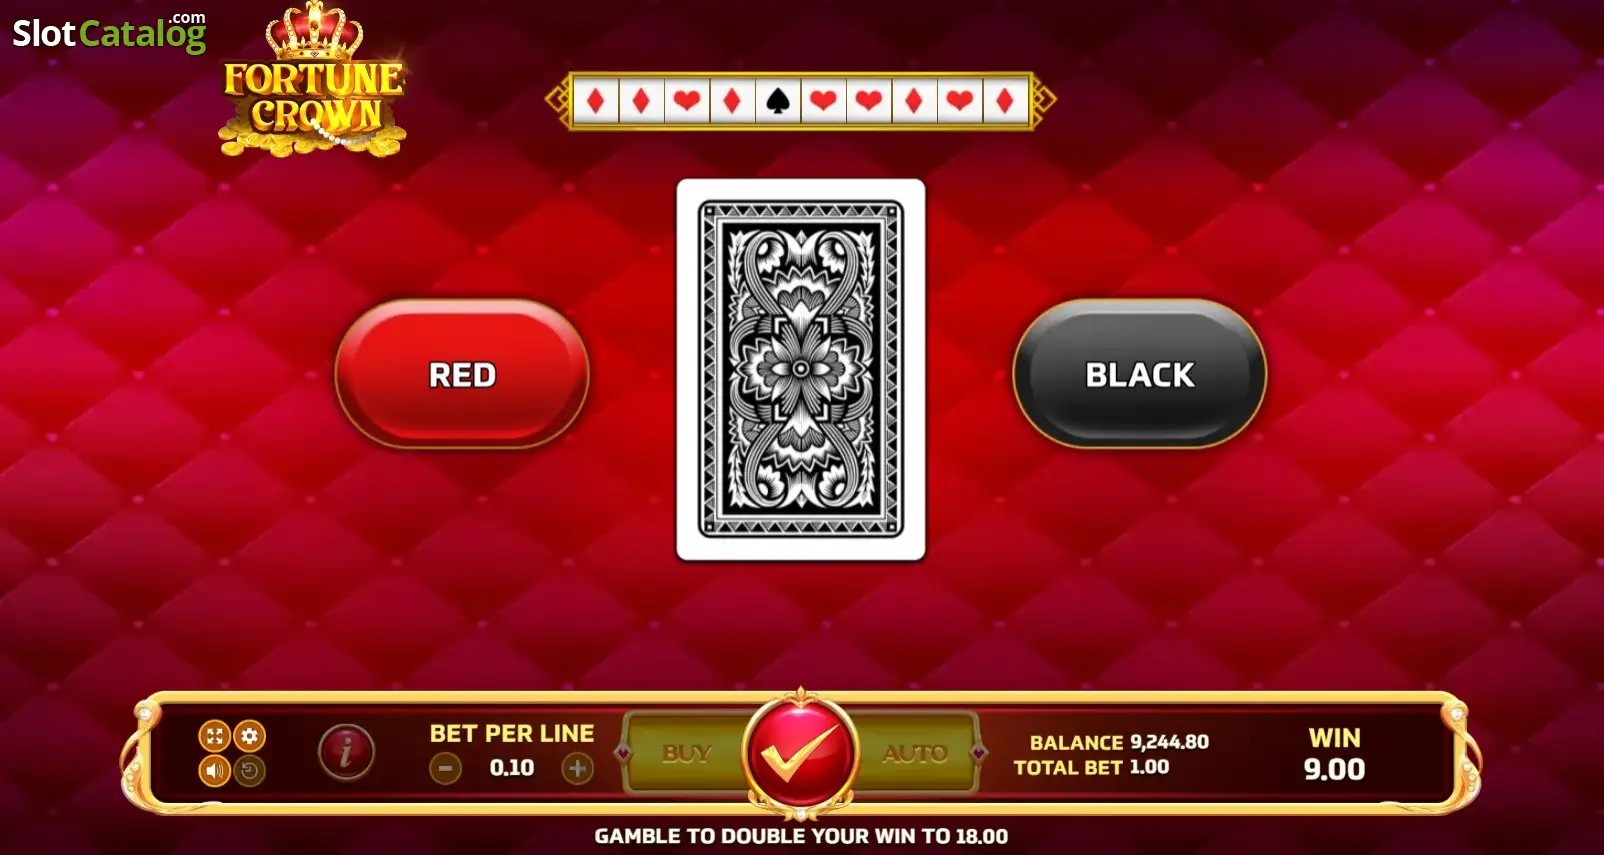Click the bet per line value 0.10
The height and width of the screenshot is (855, 1604).
pos(512,768)
